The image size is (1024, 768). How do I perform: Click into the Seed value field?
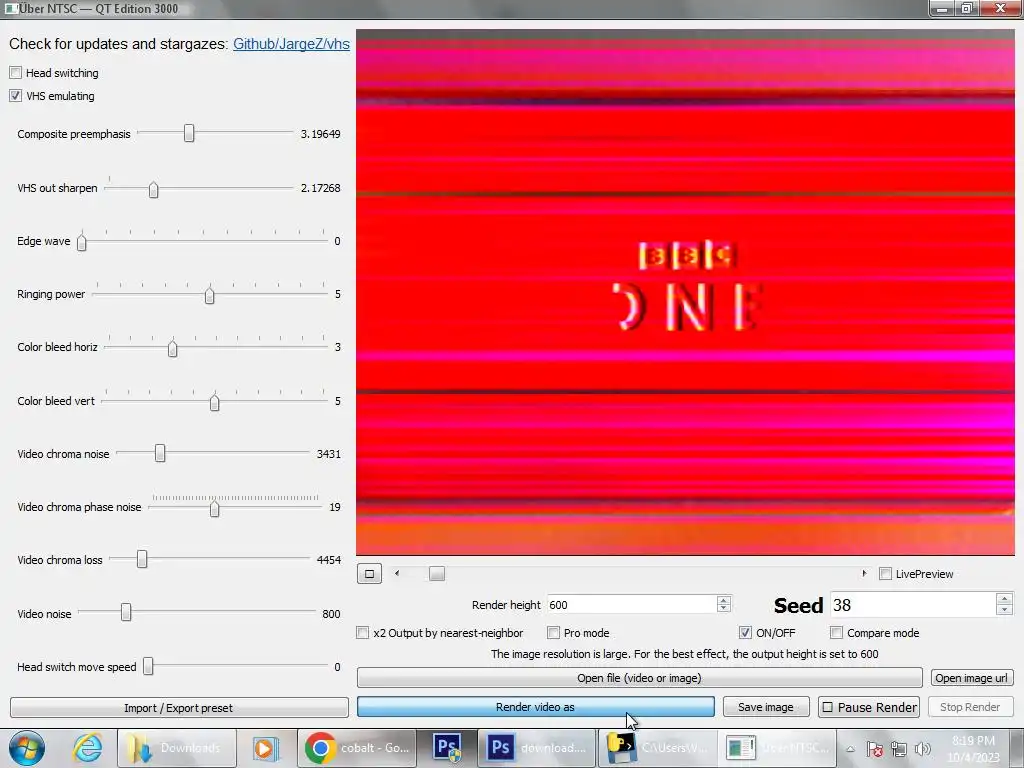tap(913, 605)
